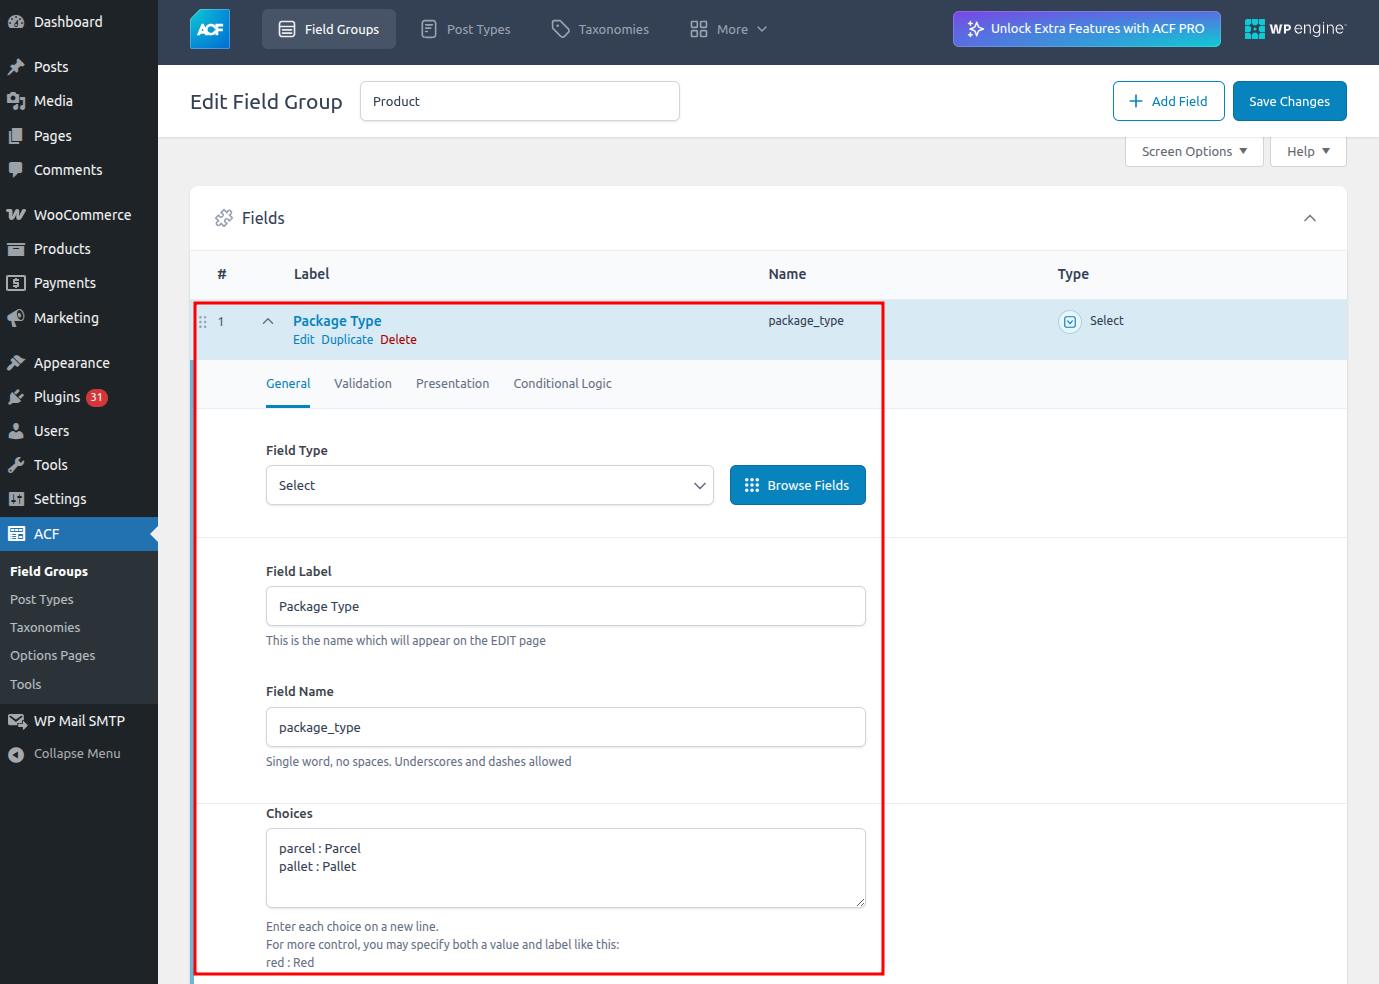
Task: Open the Screen Options dropdown
Action: (x=1193, y=152)
